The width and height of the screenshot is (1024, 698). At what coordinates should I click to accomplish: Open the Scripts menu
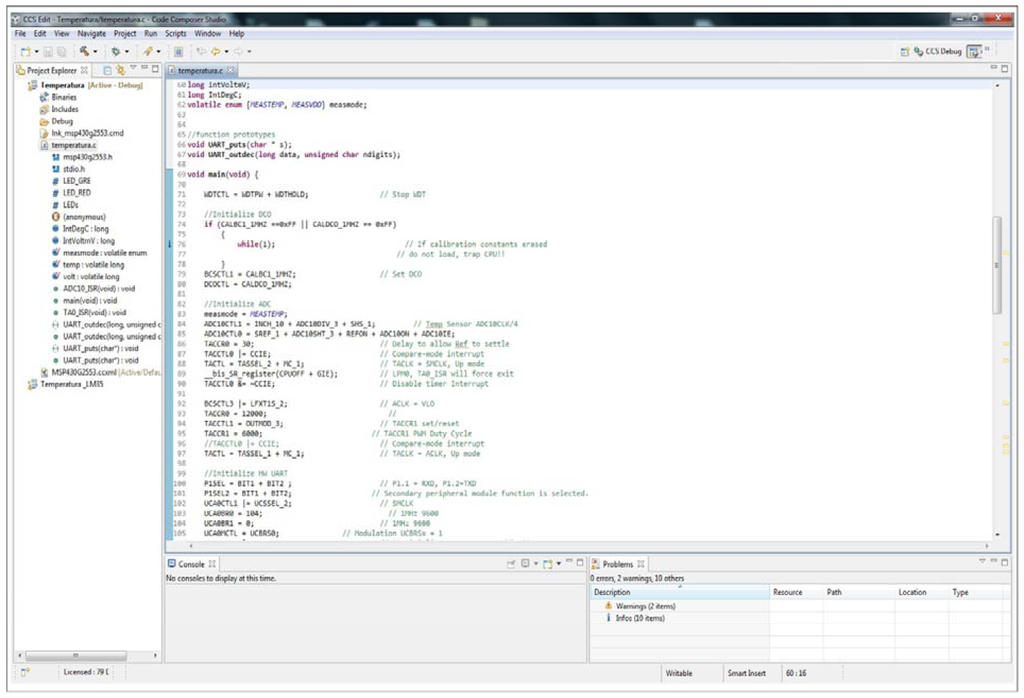click(x=176, y=33)
